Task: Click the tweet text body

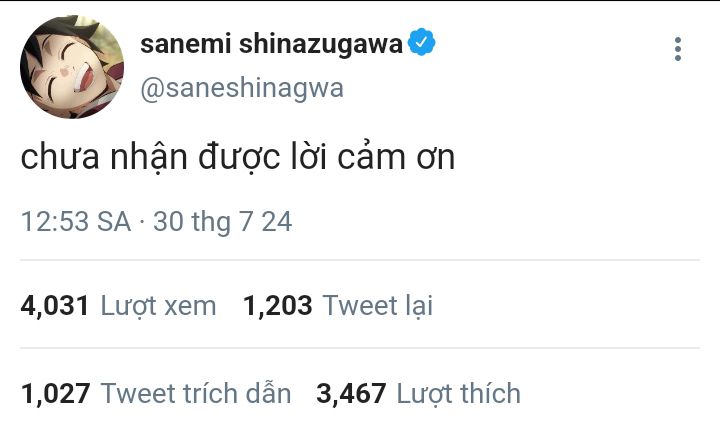Action: 238,158
